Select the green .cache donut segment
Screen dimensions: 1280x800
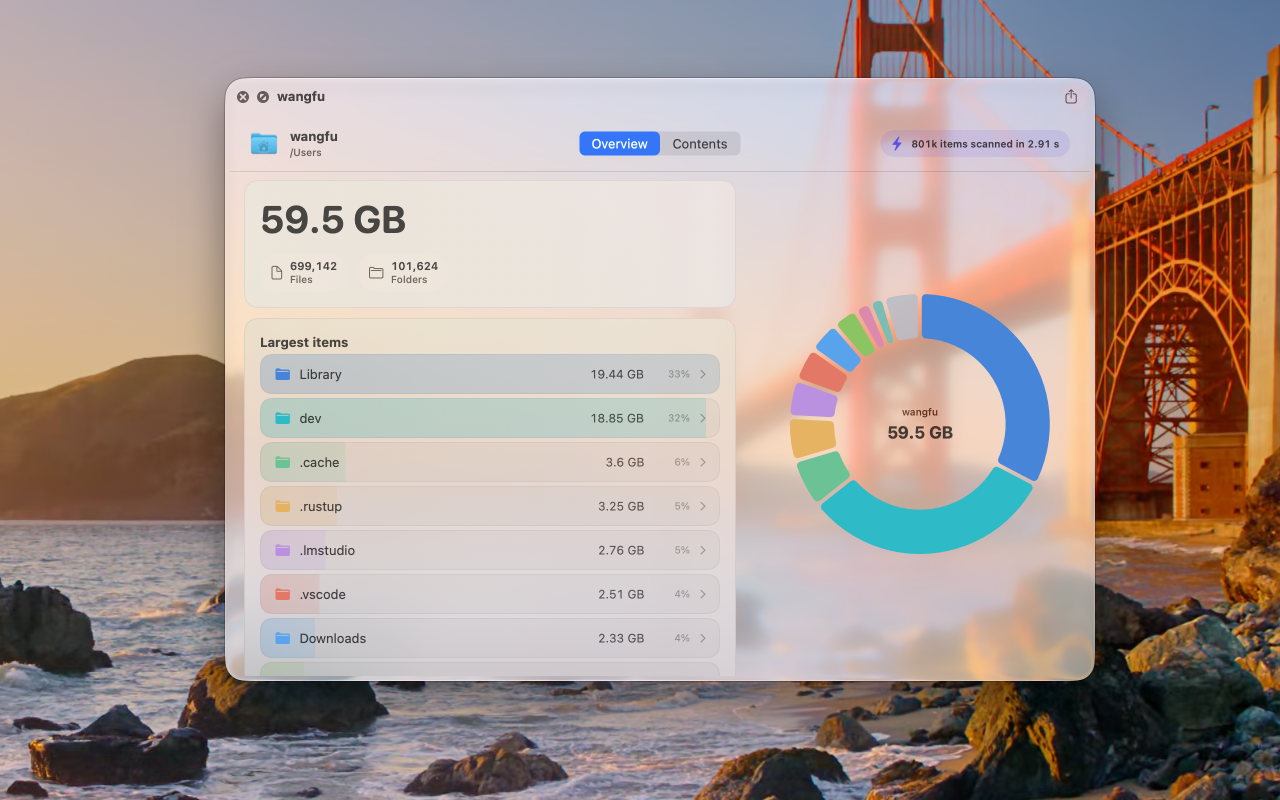tap(823, 476)
